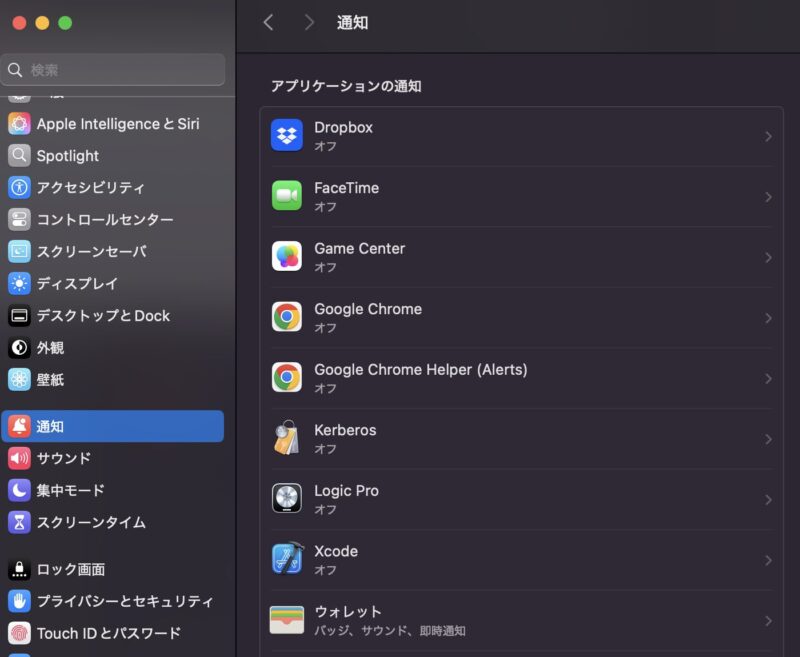This screenshot has width=800, height=657.
Task: Click the Touch ID fingerprint icon
Action: point(19,633)
